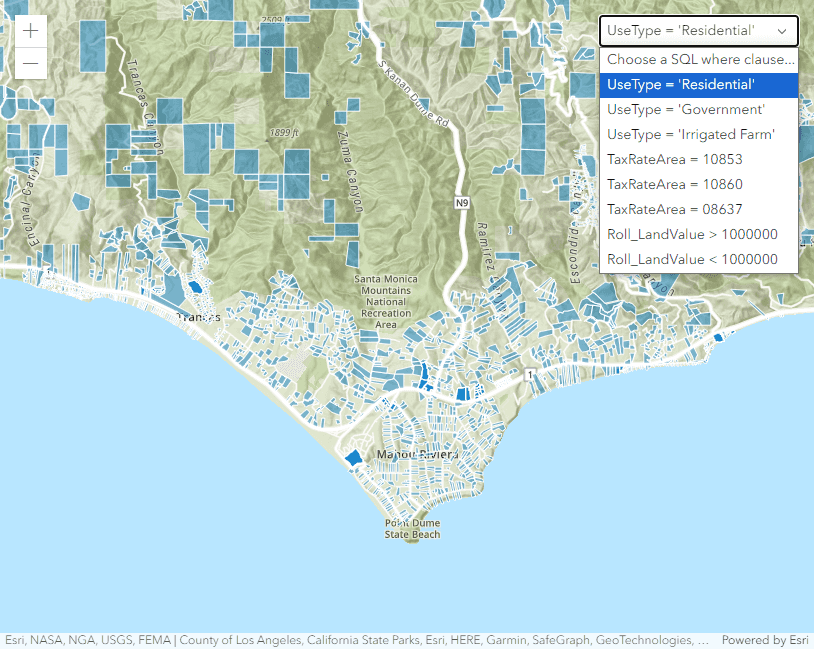The width and height of the screenshot is (814, 649).
Task: Collapse the SQL where clause dropdown
Action: (698, 31)
